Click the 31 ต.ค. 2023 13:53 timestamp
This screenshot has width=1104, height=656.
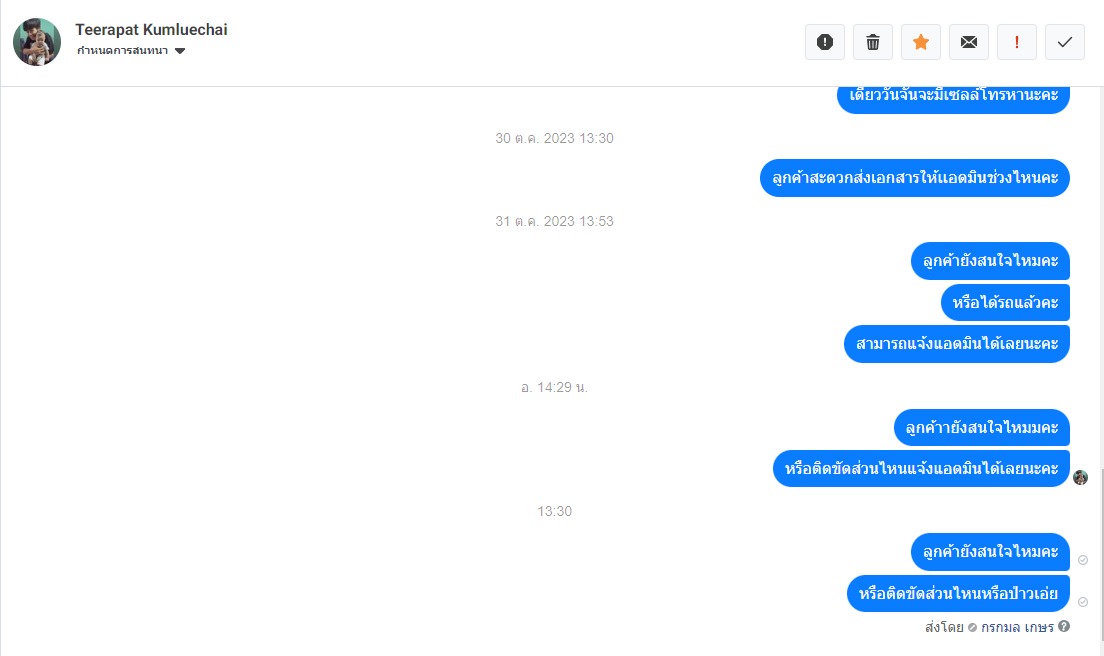[x=554, y=221]
